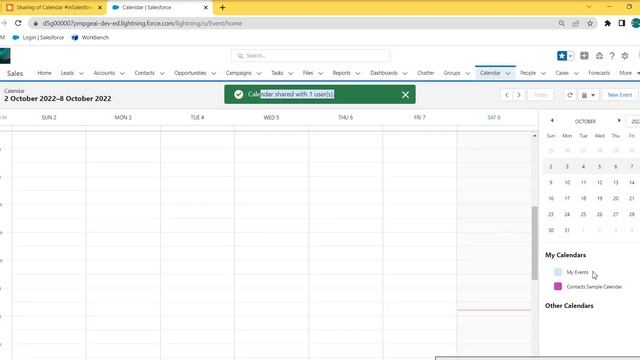
Task: Select October 24 in mini calendar
Action: coord(567,214)
